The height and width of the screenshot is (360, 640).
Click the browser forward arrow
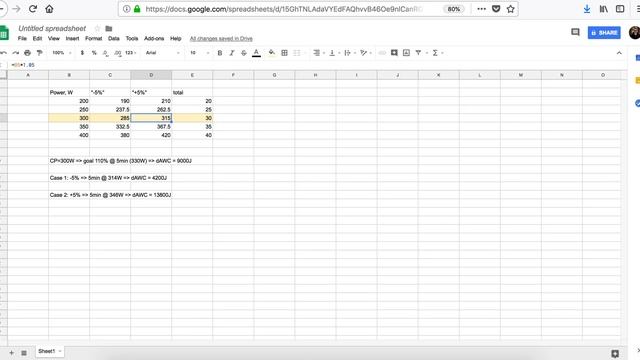coord(16,9)
